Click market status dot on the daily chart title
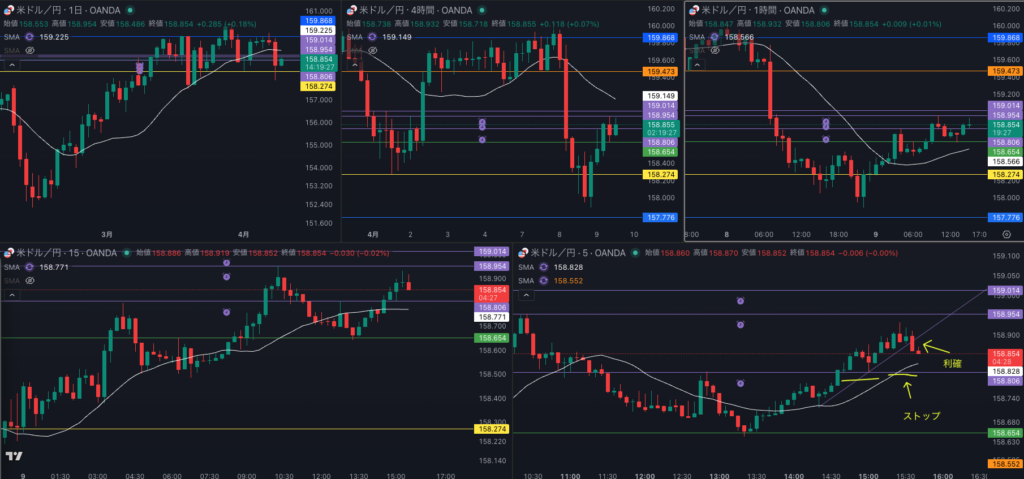Image resolution: width=1024 pixels, height=479 pixels. [129, 10]
